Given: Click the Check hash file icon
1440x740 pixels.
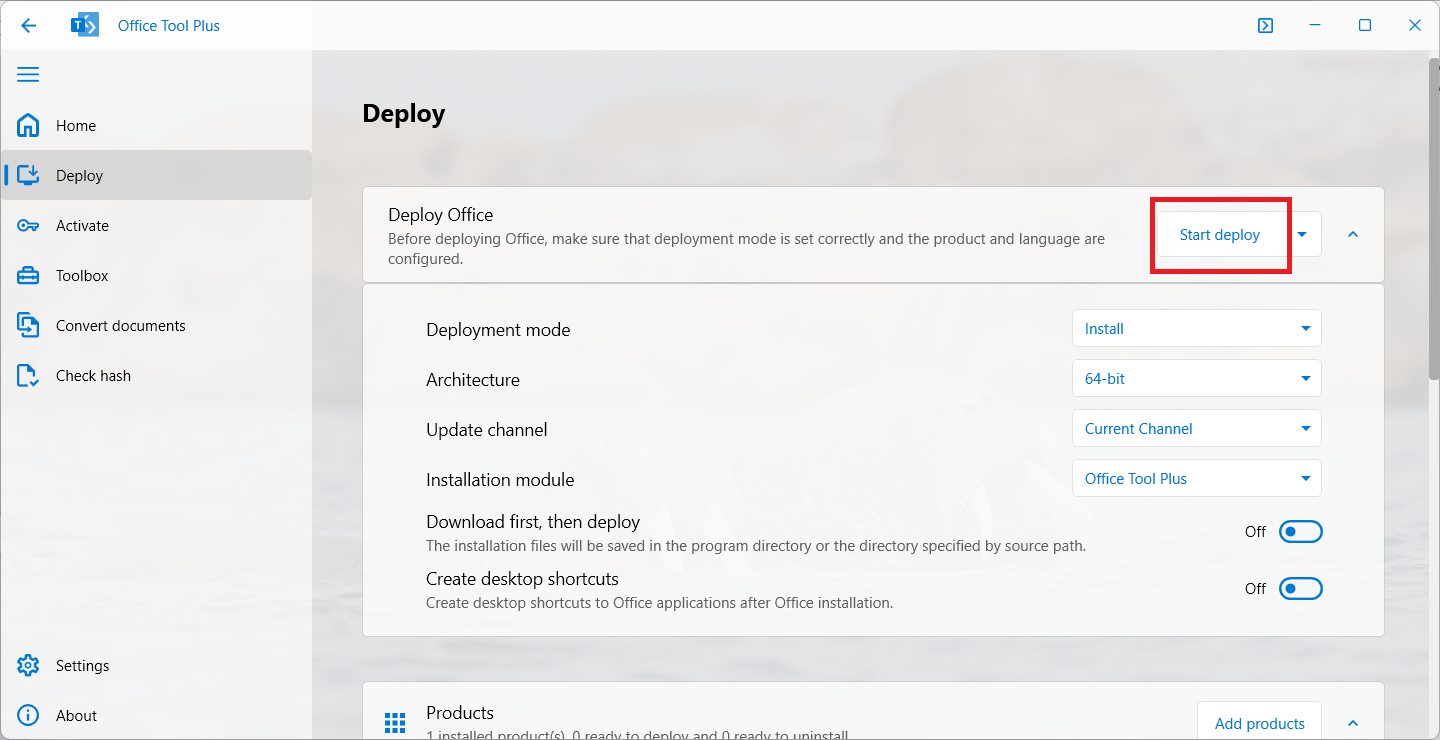Looking at the screenshot, I should [28, 376].
